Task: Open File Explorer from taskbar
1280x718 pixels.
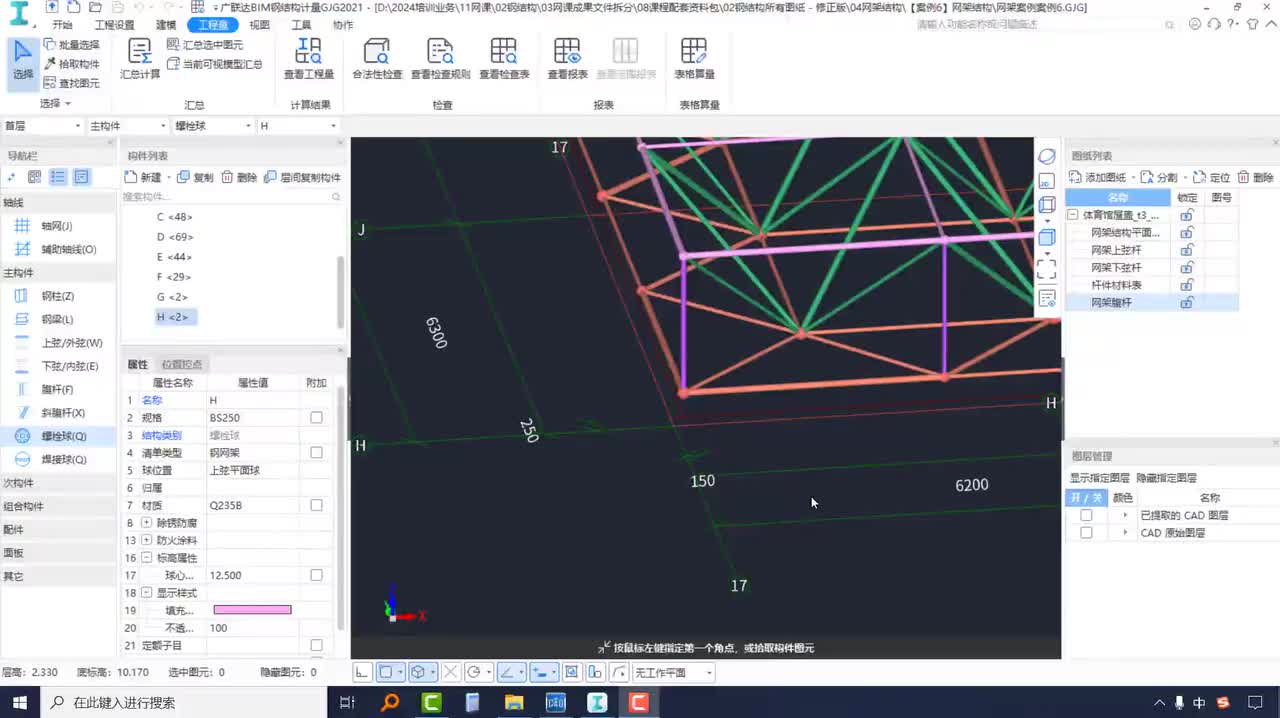Action: coord(514,703)
